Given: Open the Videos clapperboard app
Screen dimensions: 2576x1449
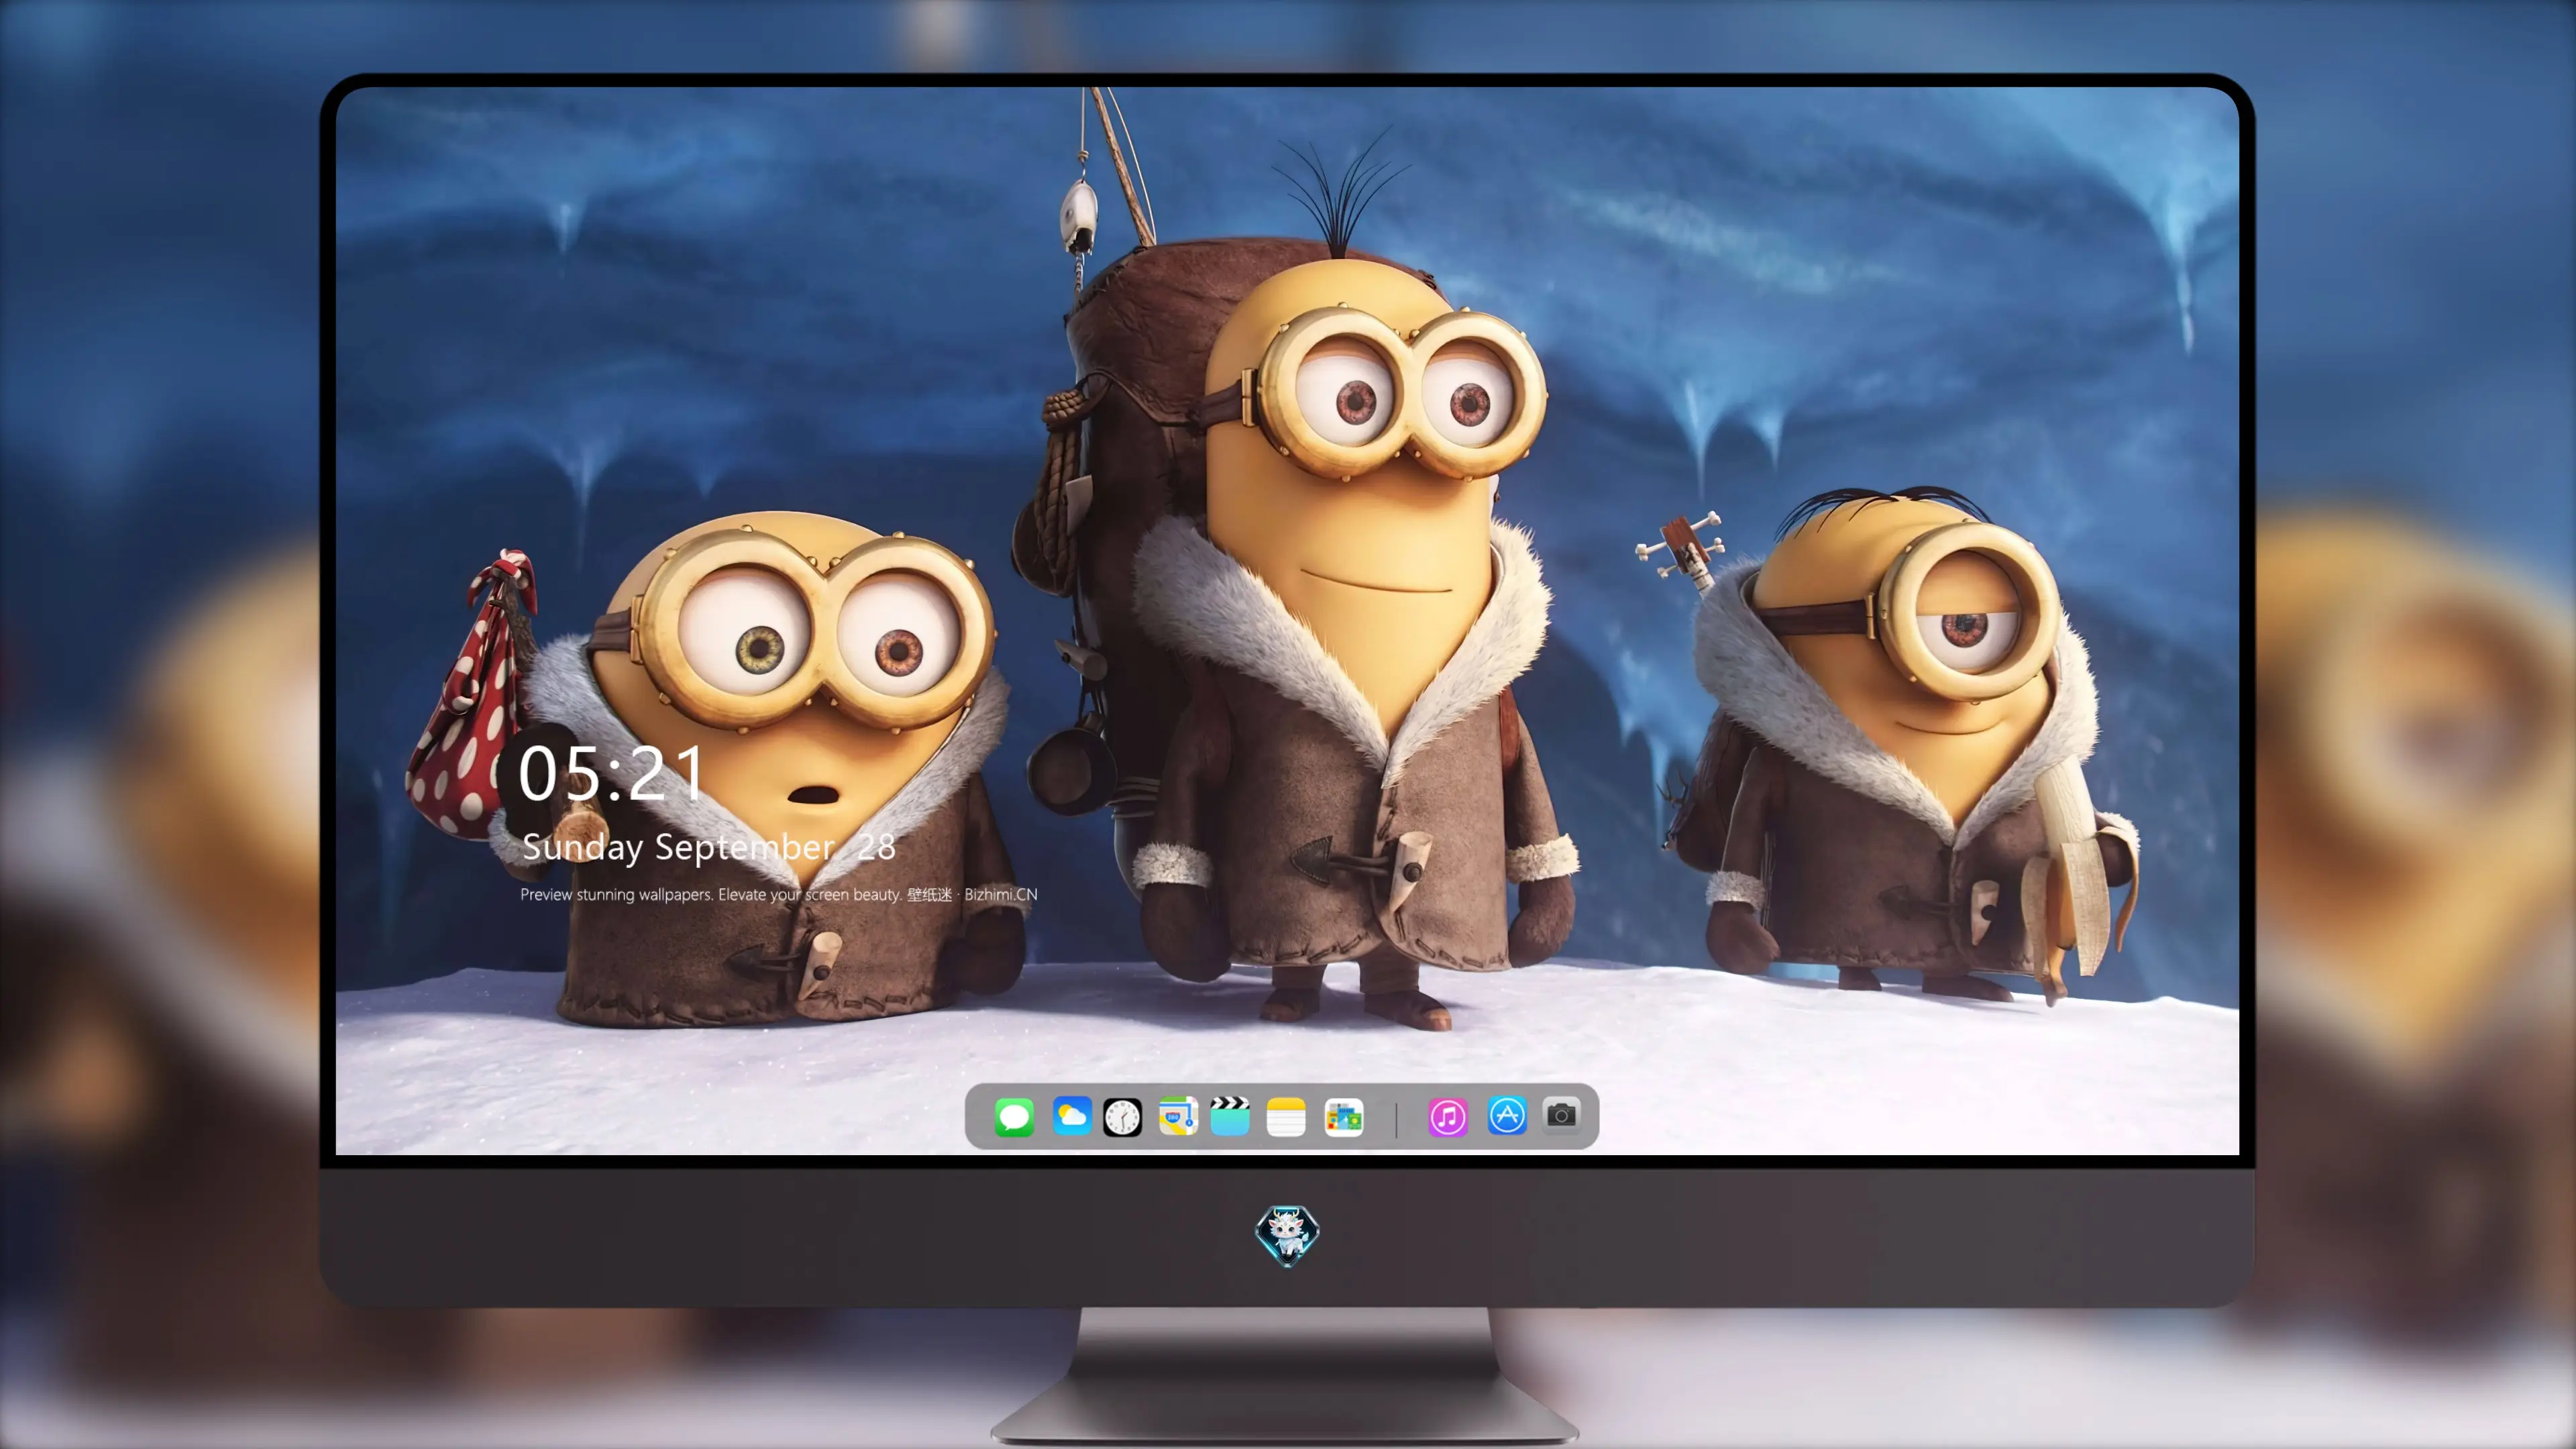Looking at the screenshot, I should coord(1230,1116).
